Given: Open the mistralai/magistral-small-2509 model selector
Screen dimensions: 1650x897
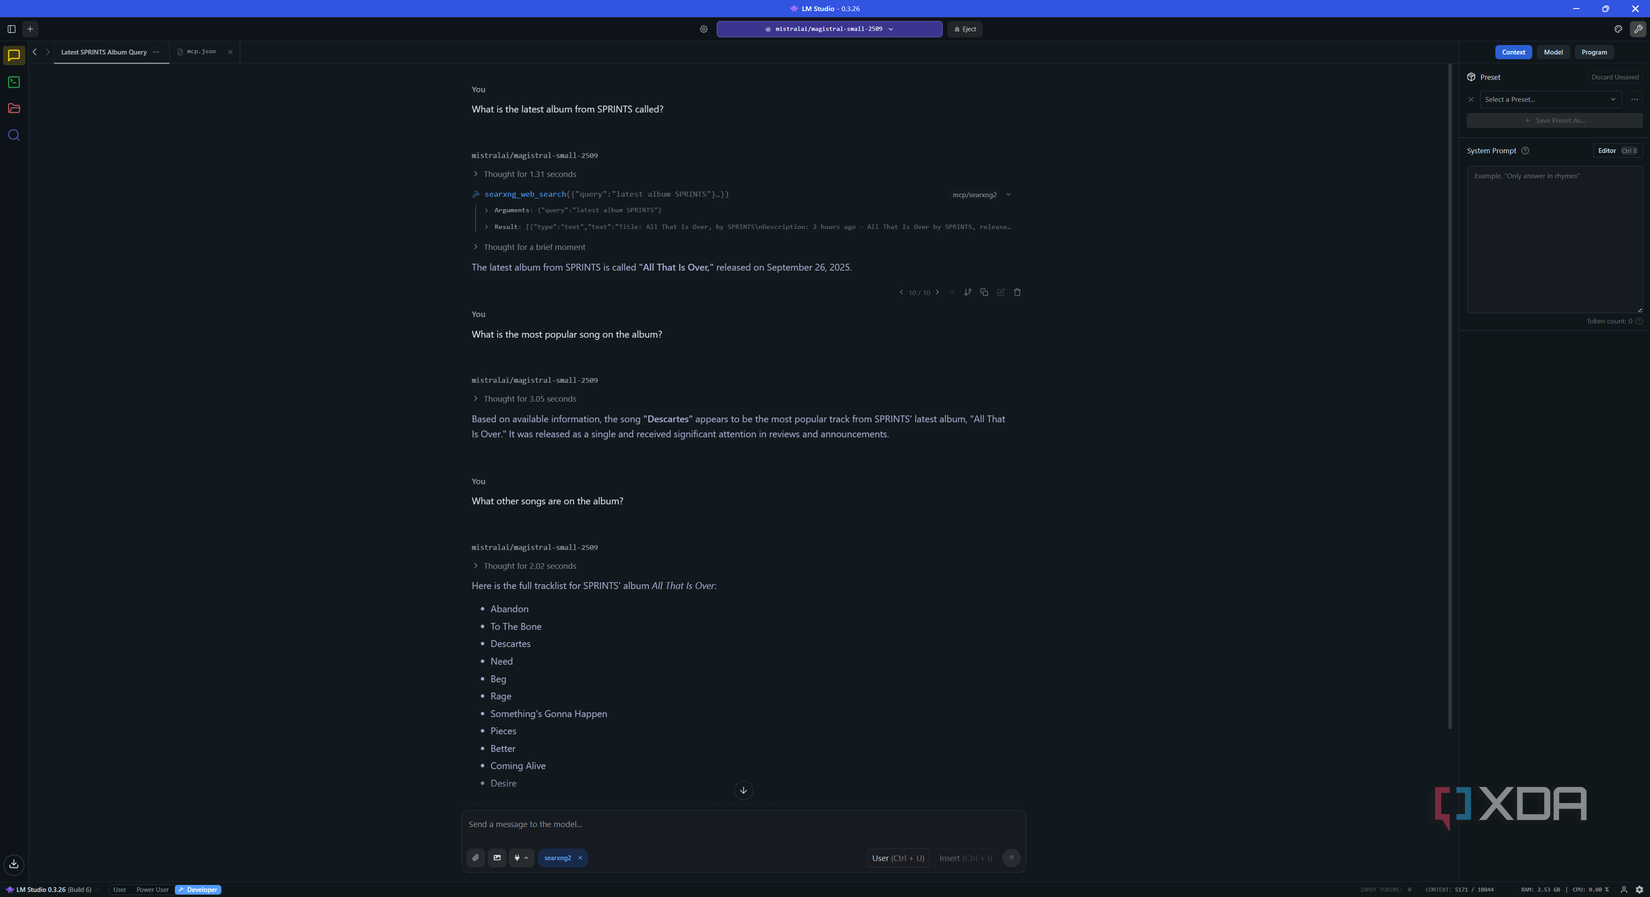Looking at the screenshot, I should pos(828,29).
